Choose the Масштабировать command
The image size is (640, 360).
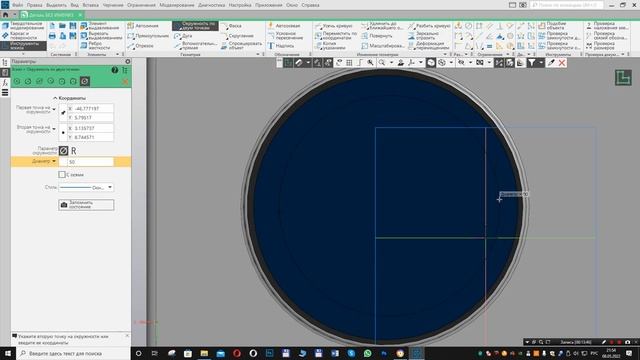(382, 46)
